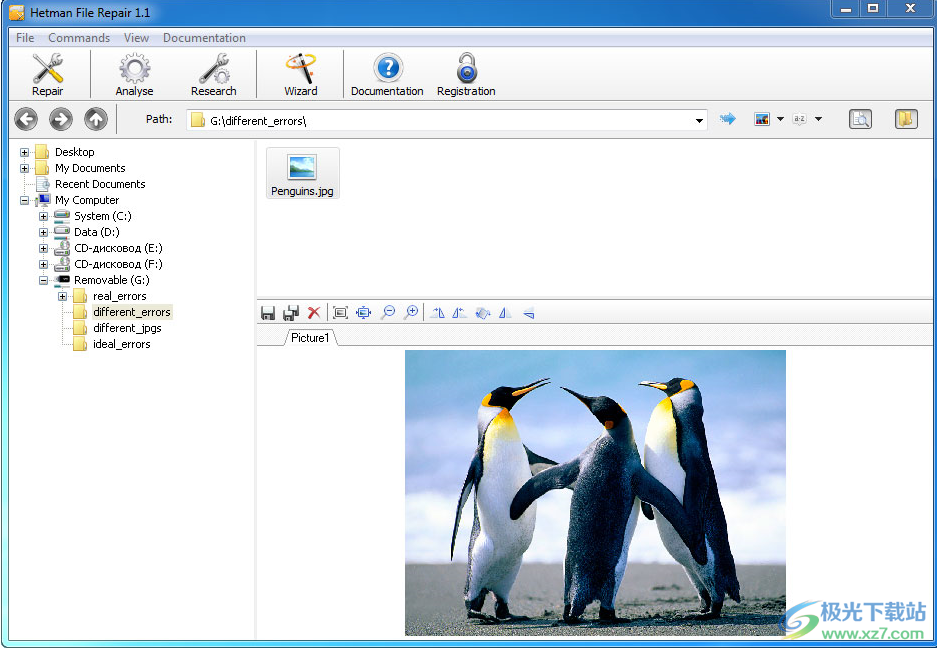Expand the Desktop tree node

click(25, 152)
